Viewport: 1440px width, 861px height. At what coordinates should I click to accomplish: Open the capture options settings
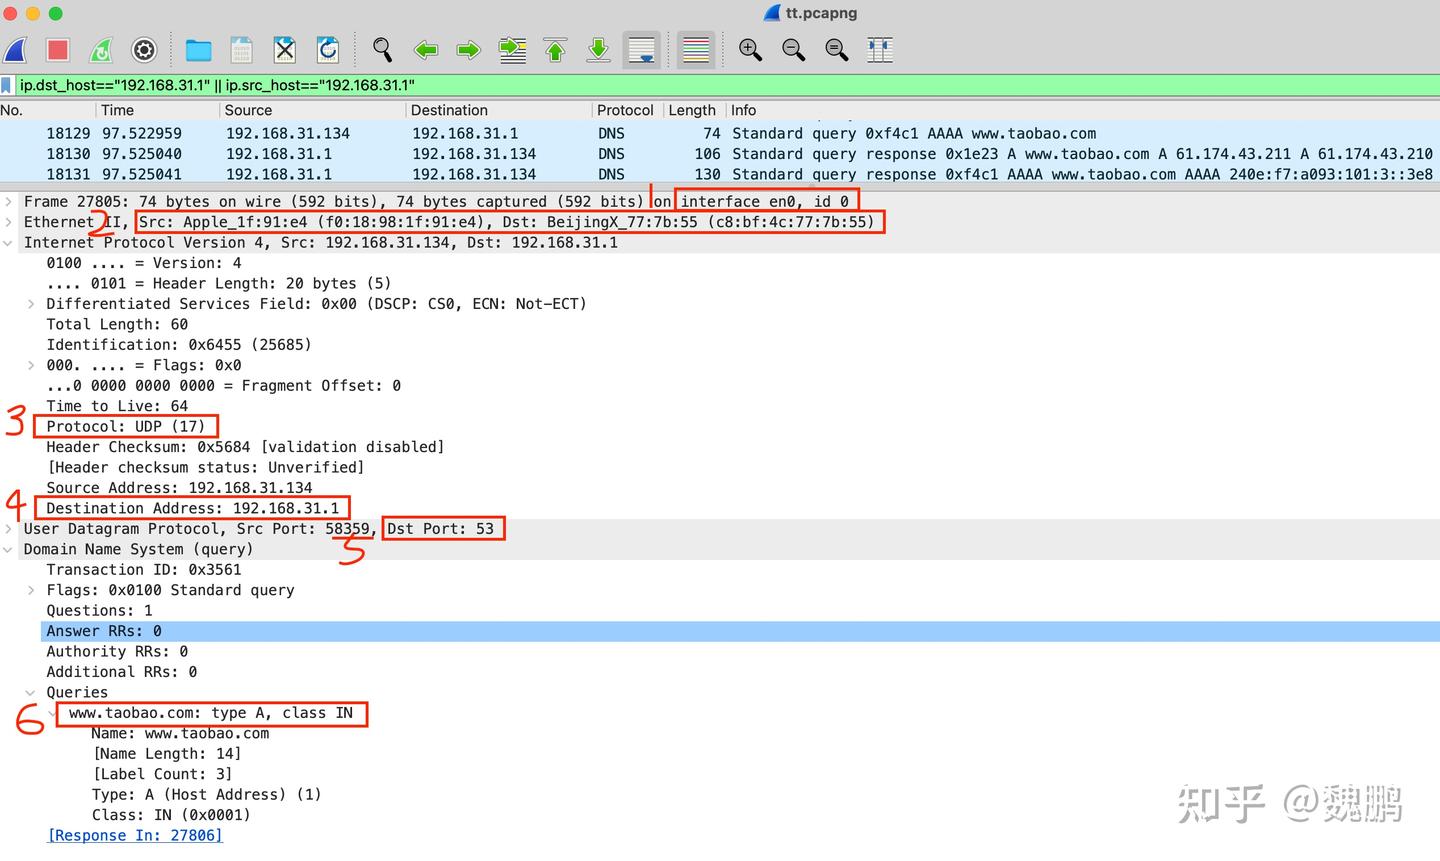(143, 50)
